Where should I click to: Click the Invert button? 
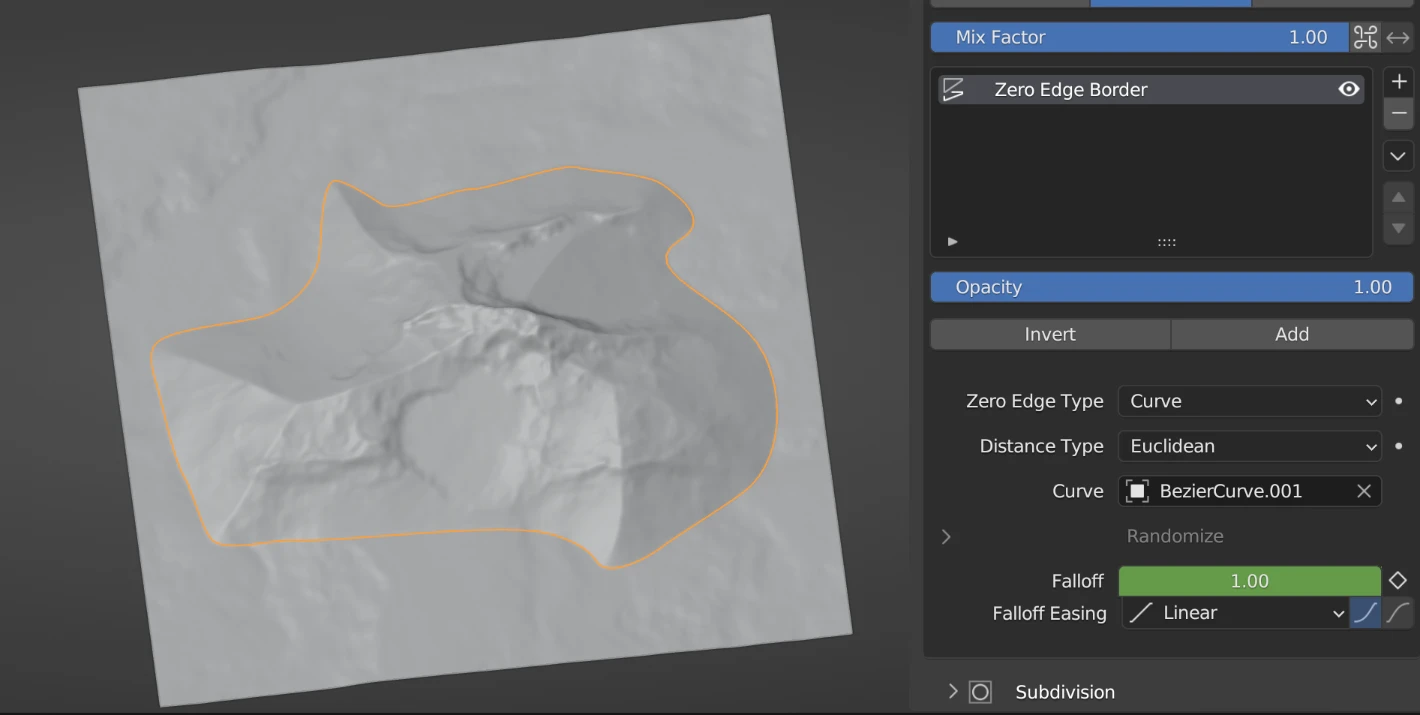point(1050,334)
